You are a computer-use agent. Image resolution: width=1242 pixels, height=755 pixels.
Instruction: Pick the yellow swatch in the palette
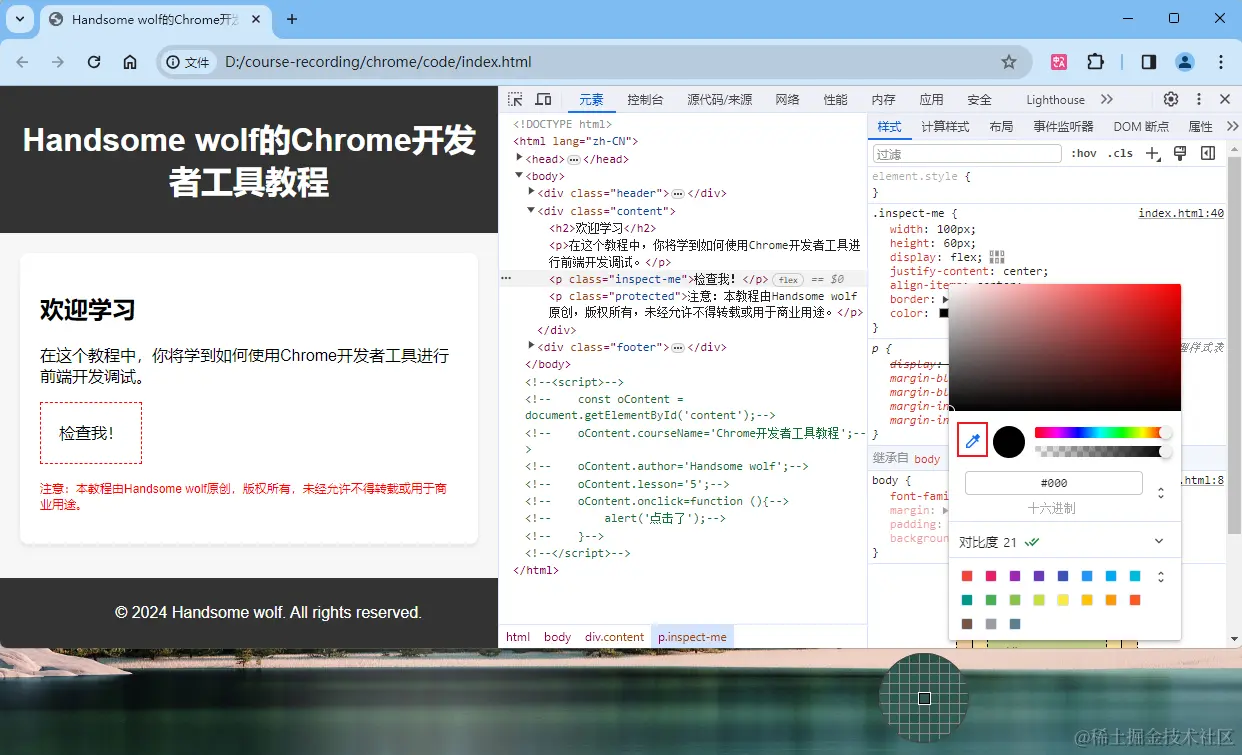point(1062,600)
